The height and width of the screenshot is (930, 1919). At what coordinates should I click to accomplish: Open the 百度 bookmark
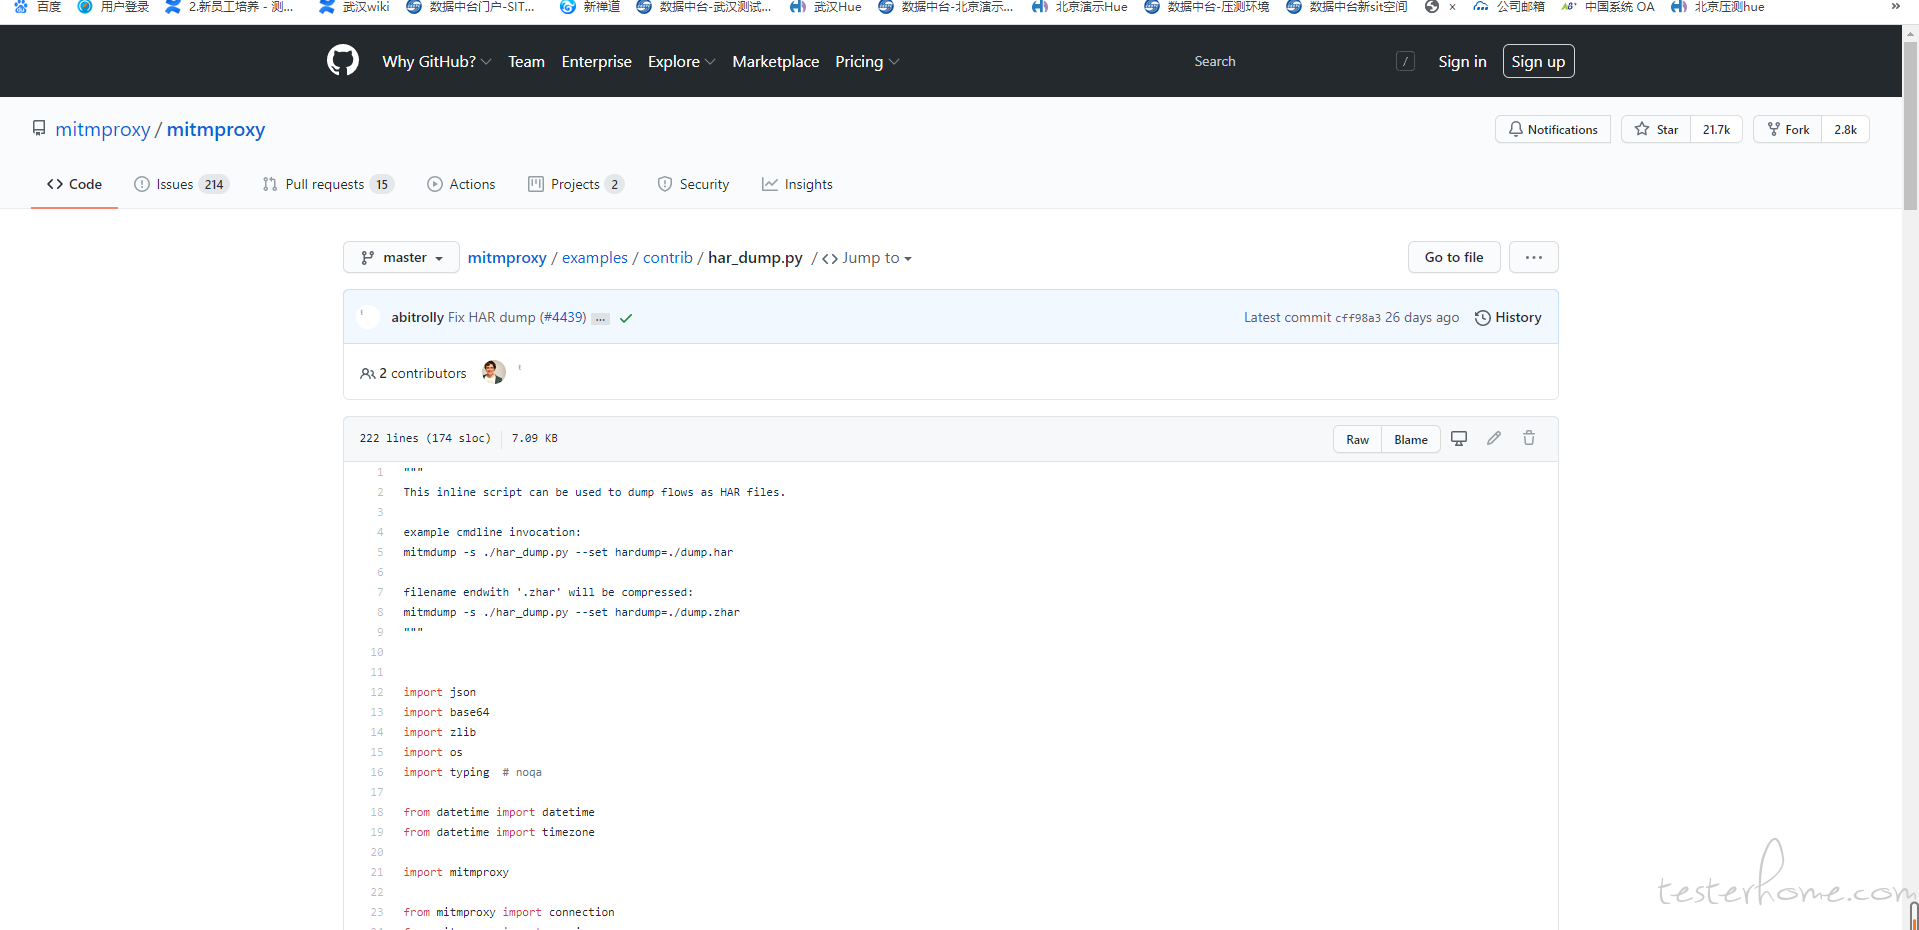point(38,7)
